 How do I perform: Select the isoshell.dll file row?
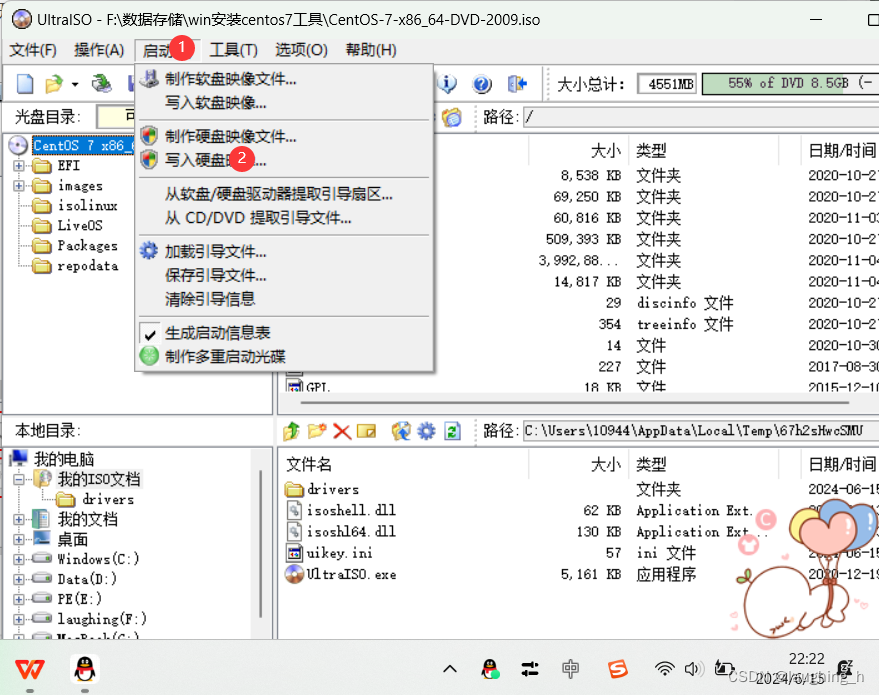[351, 511]
